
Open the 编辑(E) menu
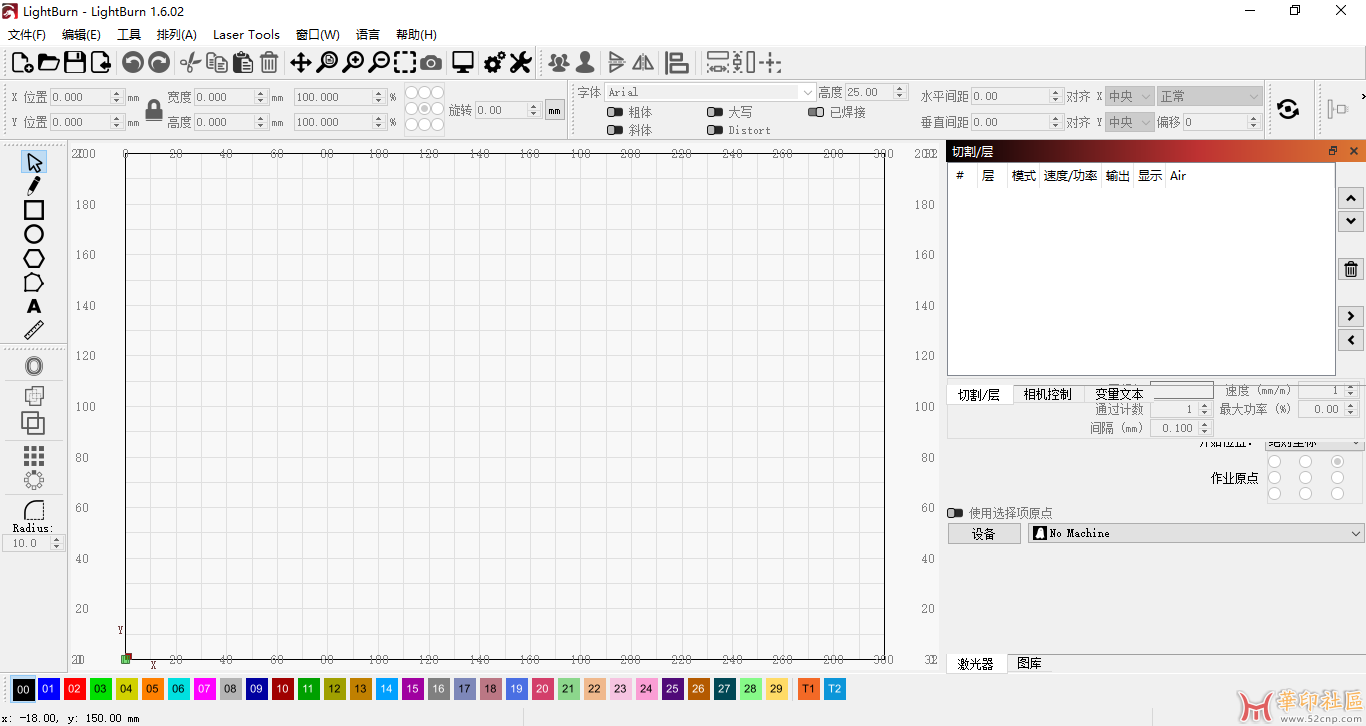(x=81, y=34)
